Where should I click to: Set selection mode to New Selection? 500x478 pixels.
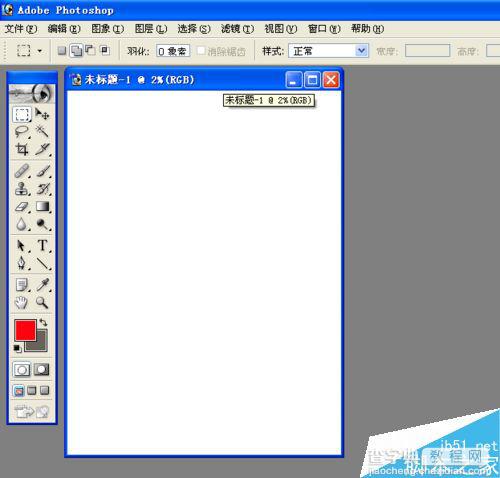(x=62, y=51)
